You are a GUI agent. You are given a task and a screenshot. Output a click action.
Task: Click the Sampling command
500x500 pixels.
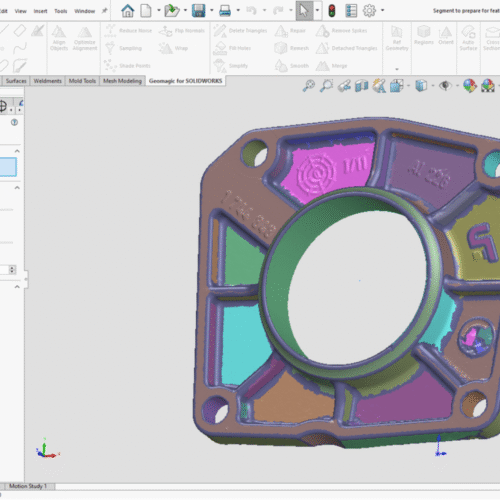[123, 48]
